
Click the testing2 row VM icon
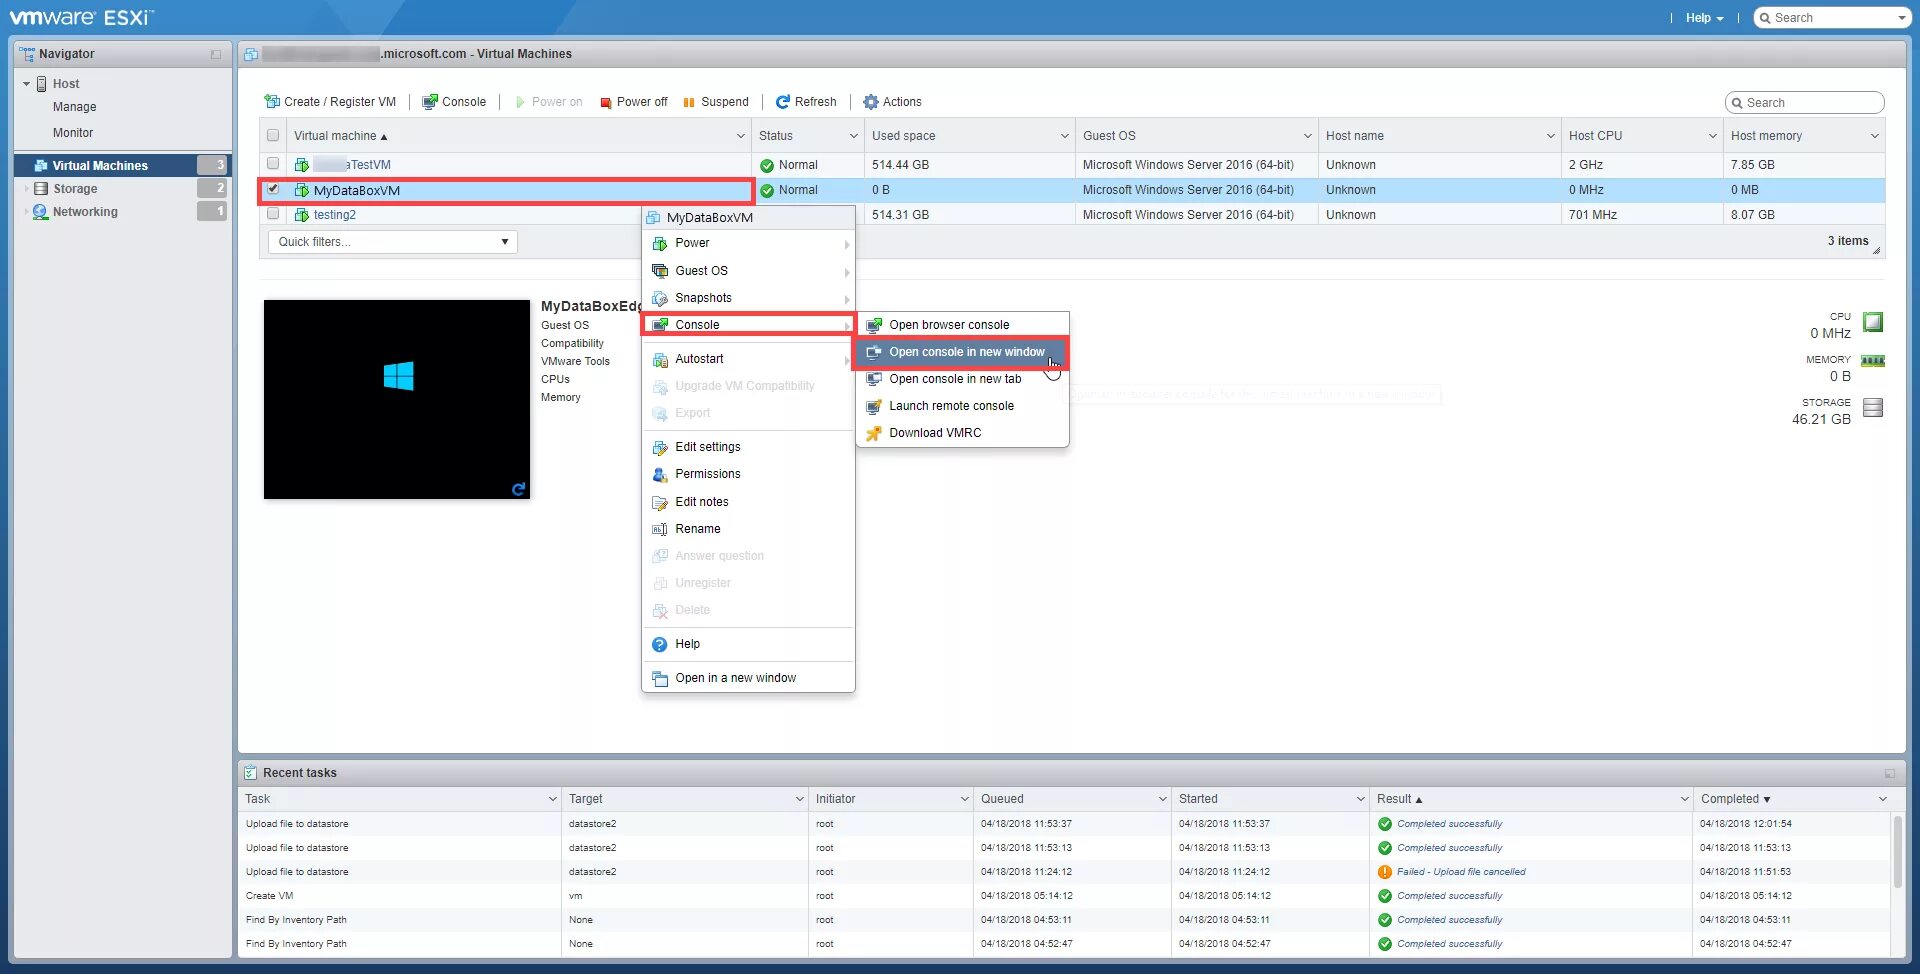pos(302,215)
